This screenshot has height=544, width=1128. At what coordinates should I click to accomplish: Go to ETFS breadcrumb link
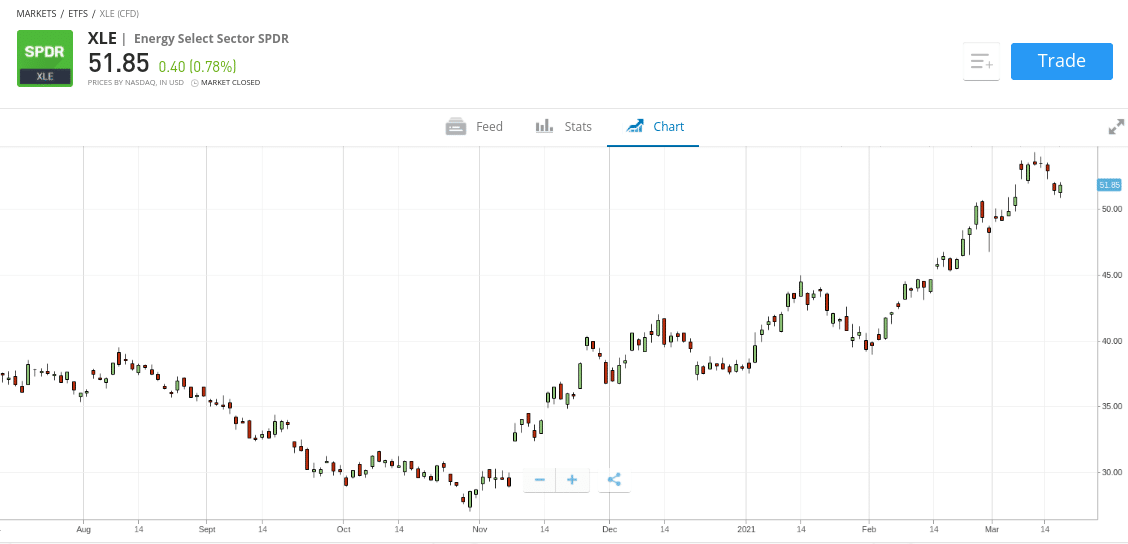pos(78,14)
